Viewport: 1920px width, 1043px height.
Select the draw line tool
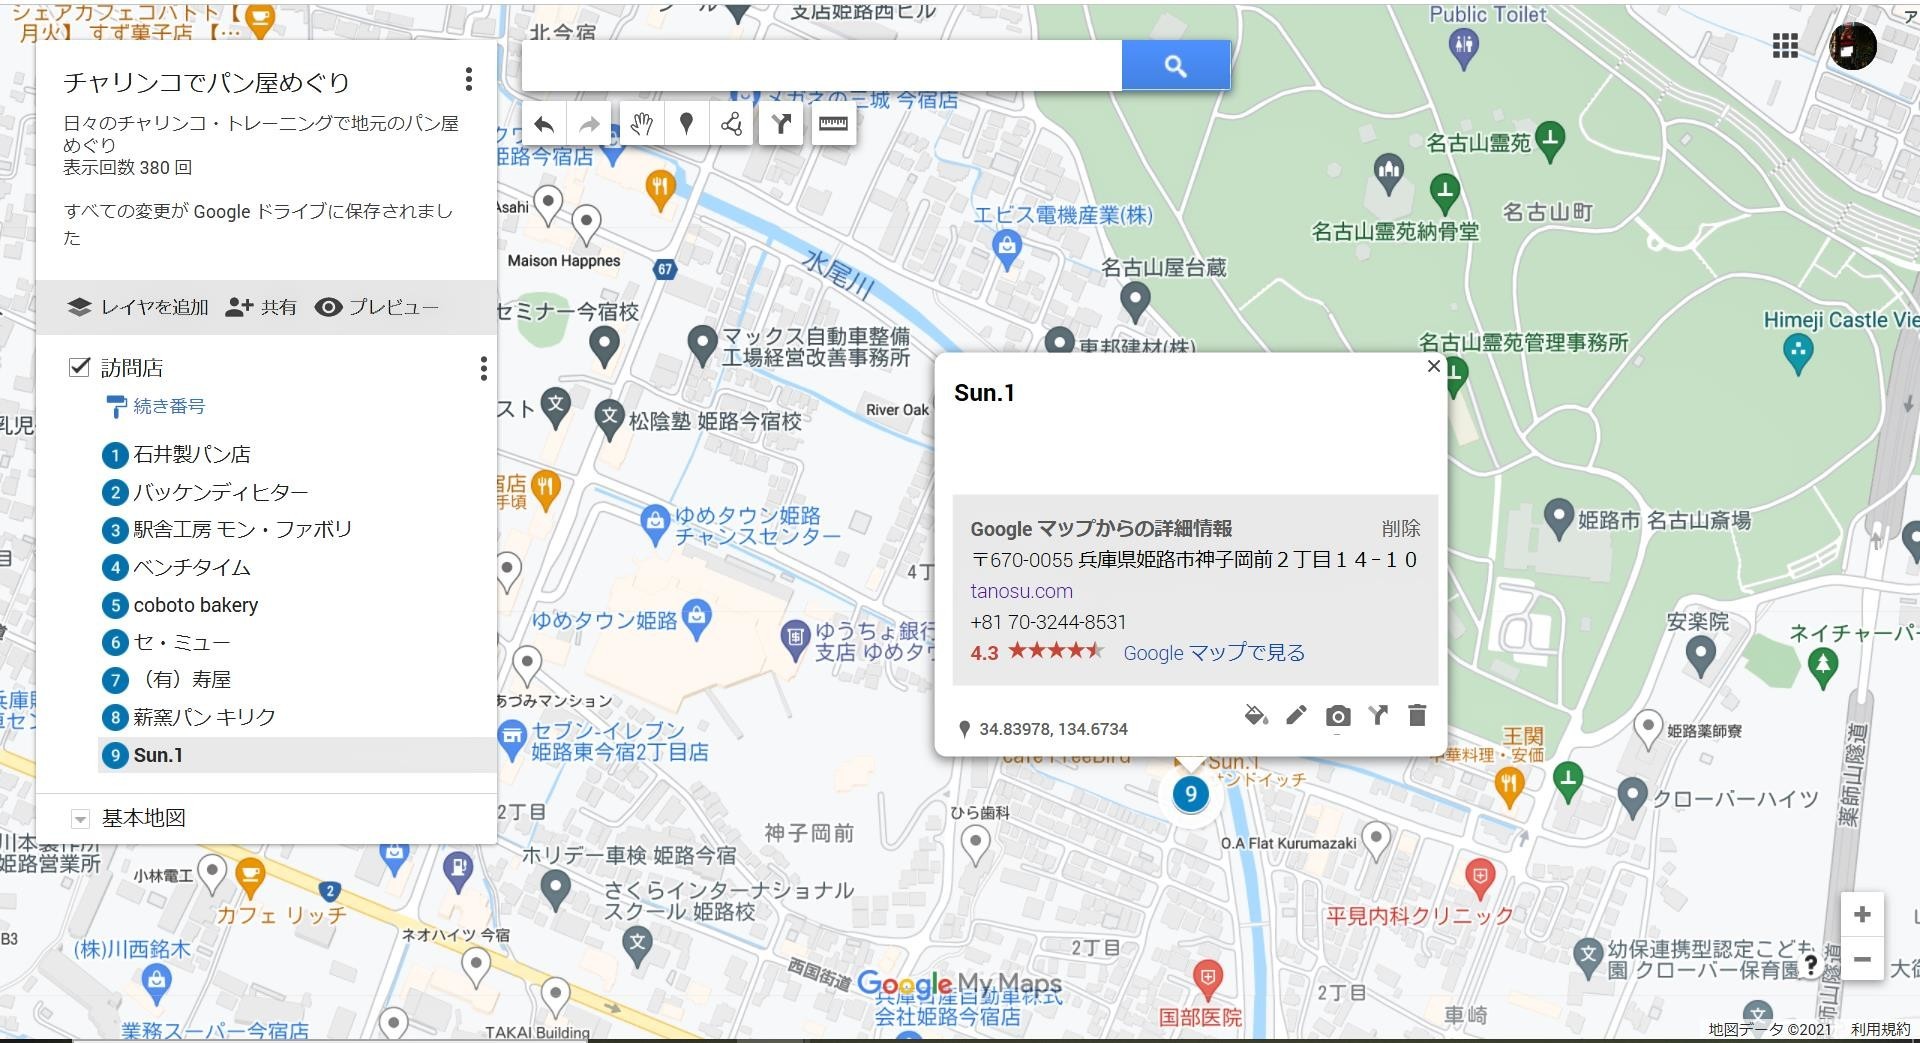click(731, 124)
